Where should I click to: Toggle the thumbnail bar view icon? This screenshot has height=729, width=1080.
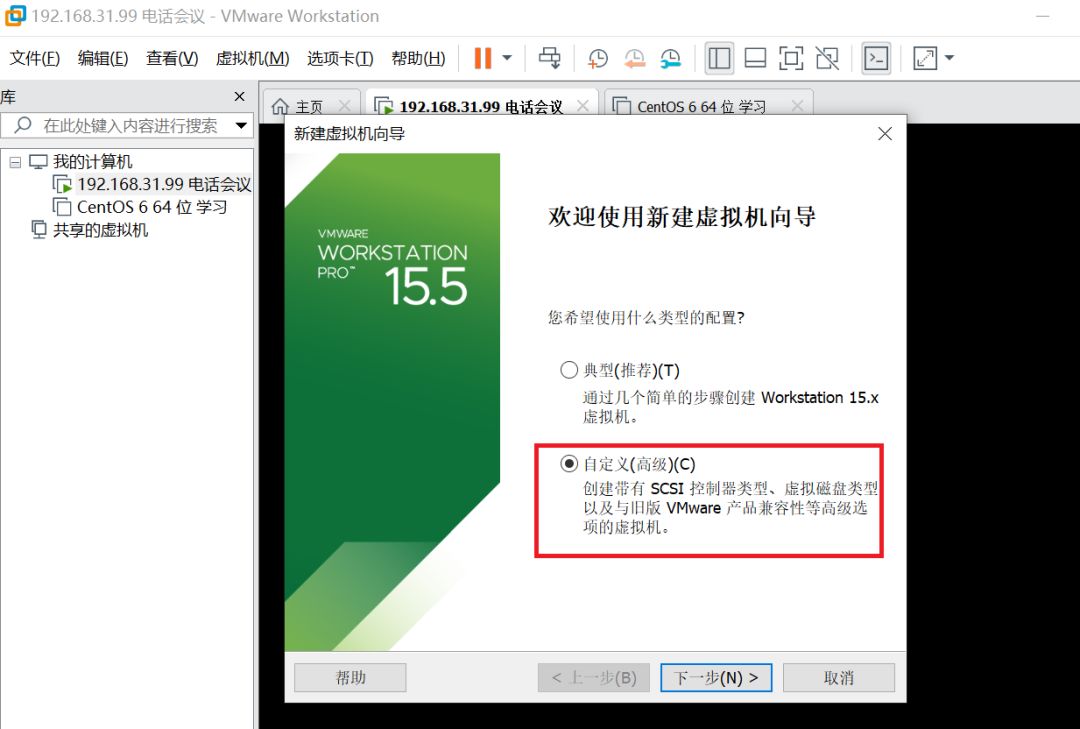point(756,58)
